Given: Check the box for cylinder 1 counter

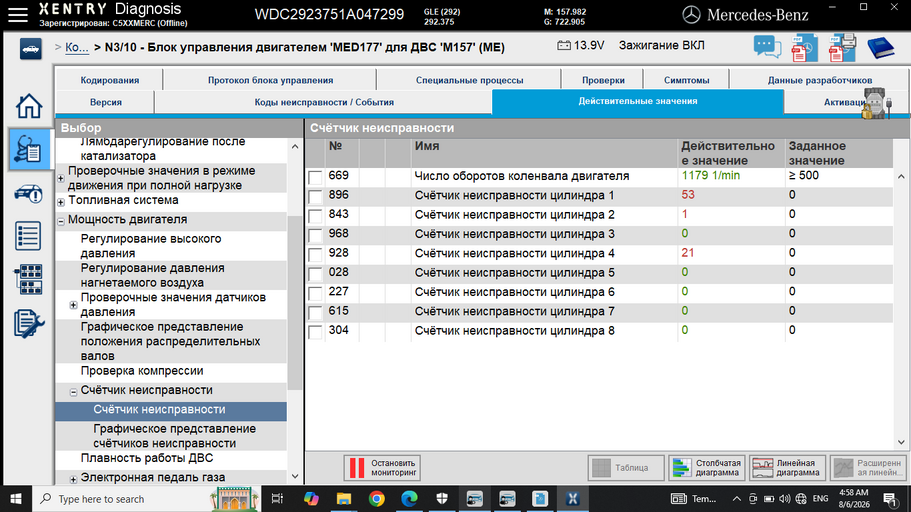Looking at the screenshot, I should [315, 196].
